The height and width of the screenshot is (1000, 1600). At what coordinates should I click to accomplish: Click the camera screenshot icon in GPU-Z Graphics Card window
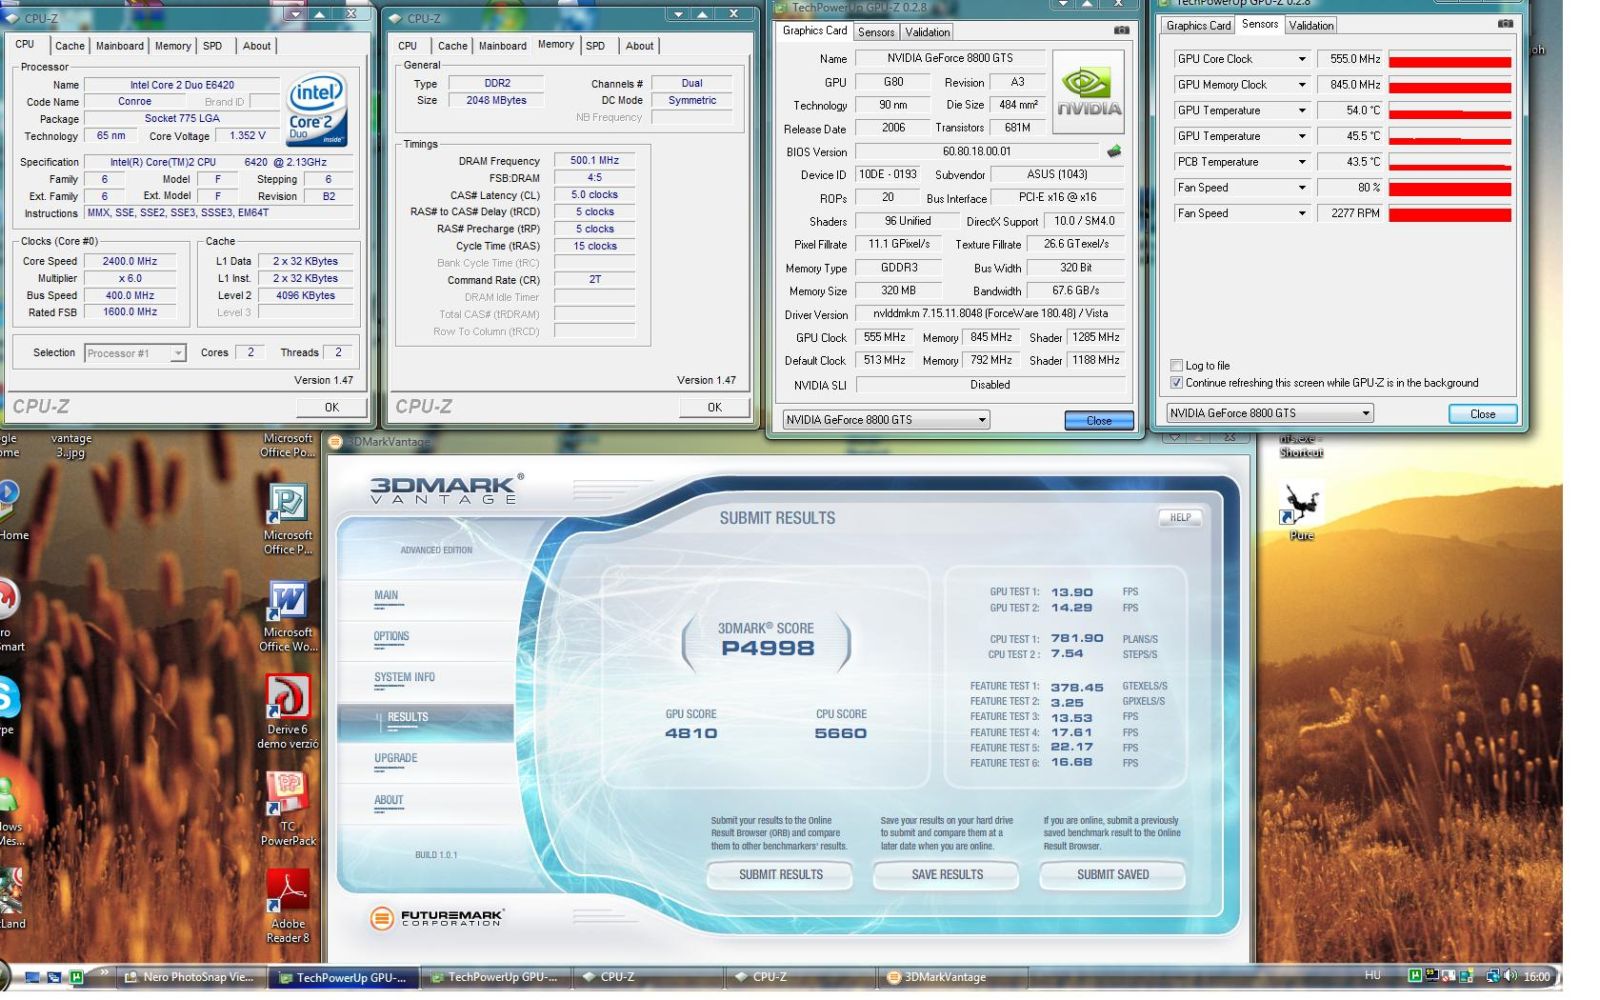coord(1121,31)
